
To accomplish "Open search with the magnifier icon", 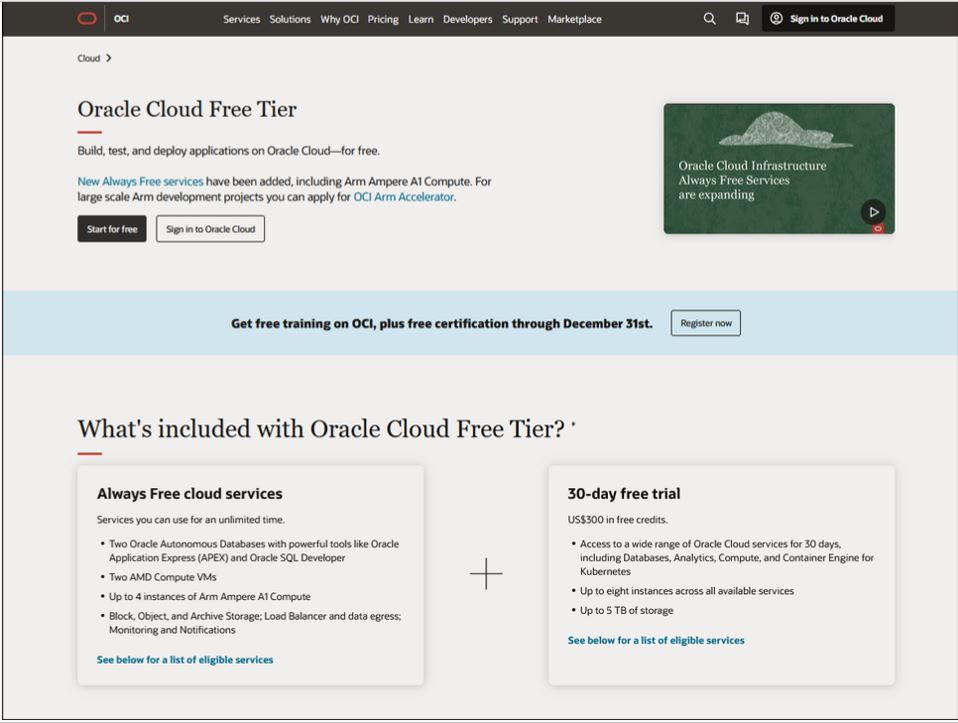I will pos(708,18).
